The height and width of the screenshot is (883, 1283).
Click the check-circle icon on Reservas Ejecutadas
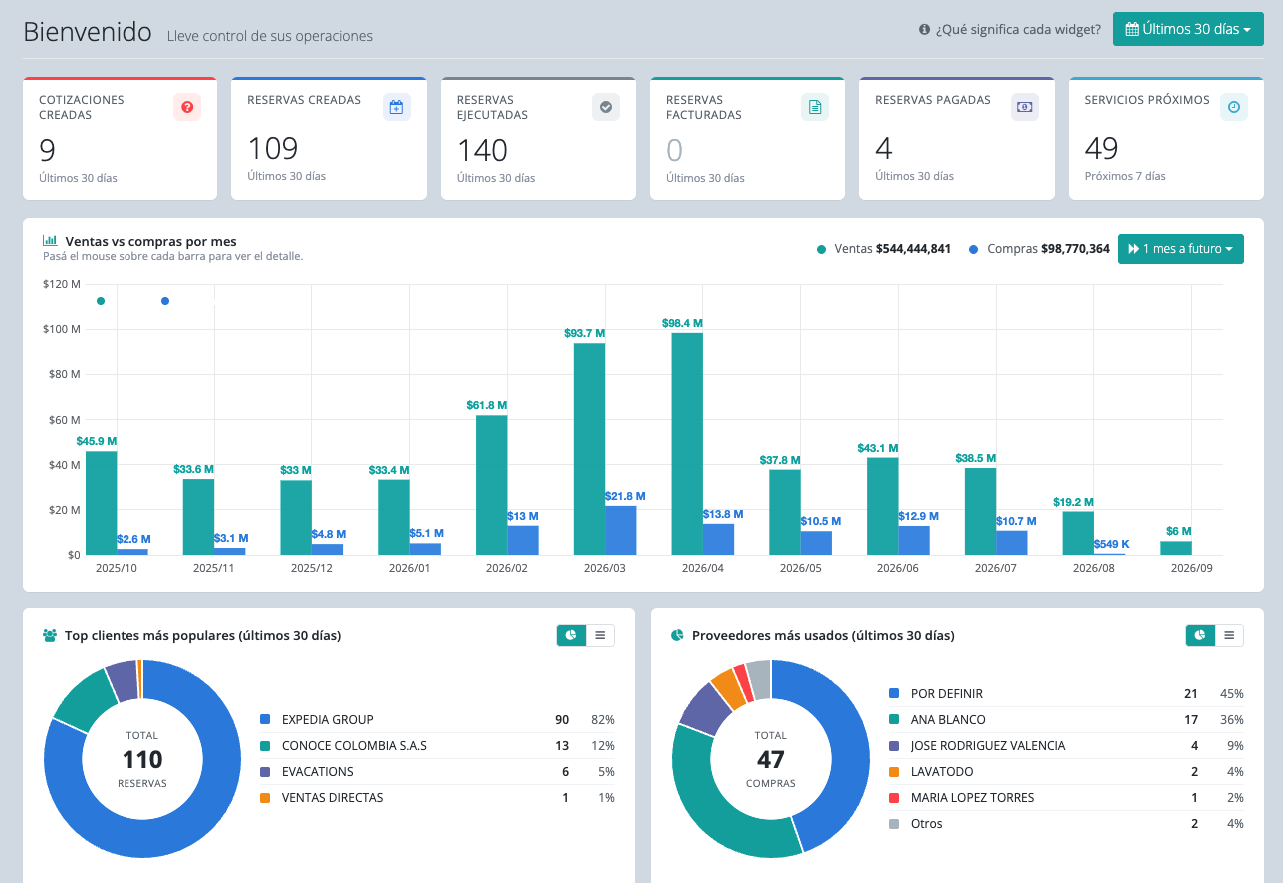click(x=606, y=107)
